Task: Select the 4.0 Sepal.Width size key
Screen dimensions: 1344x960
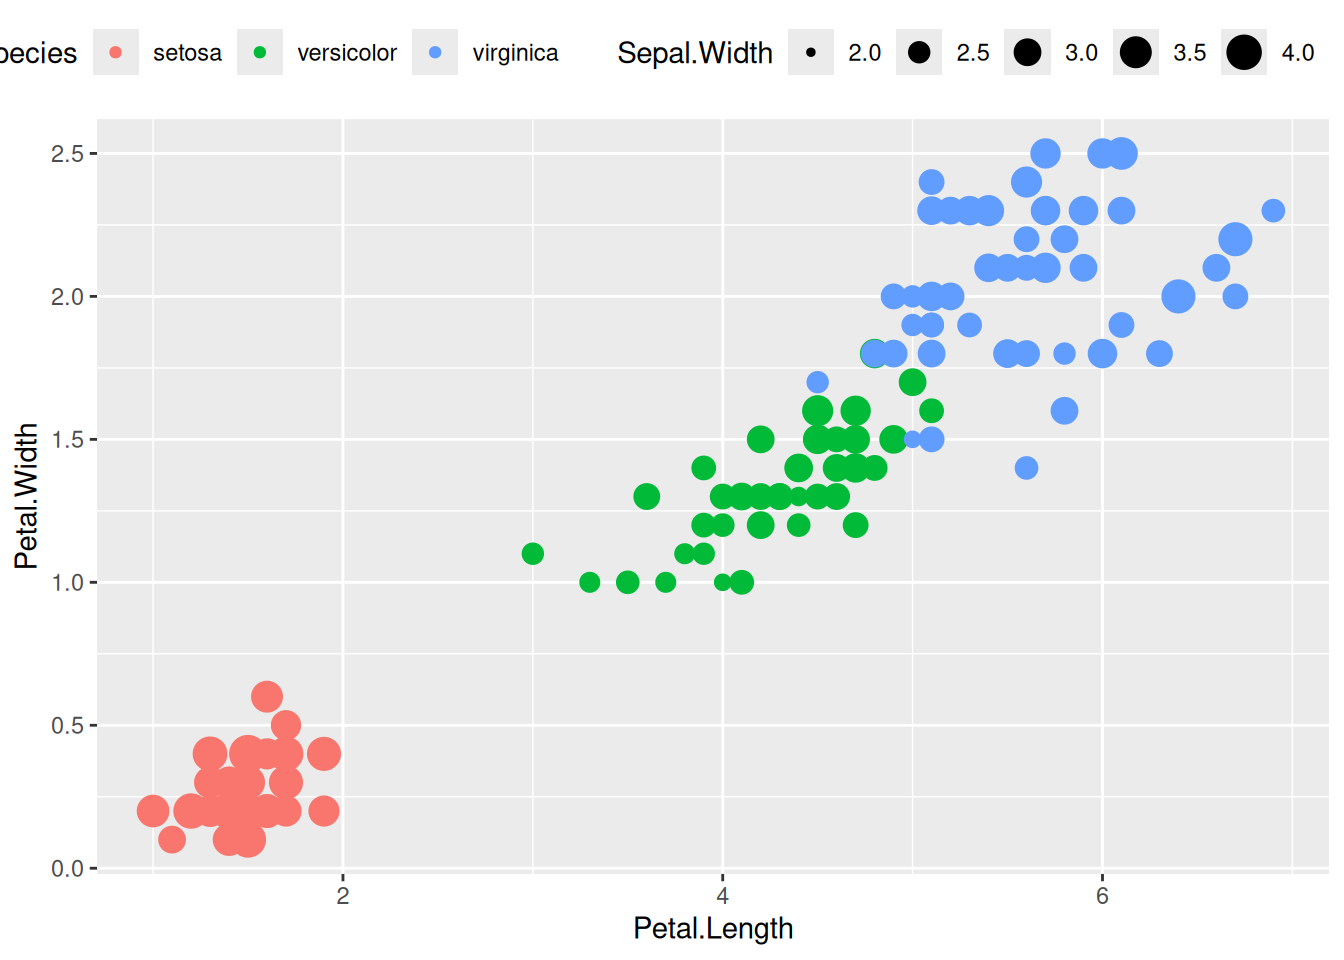Action: pyautogui.click(x=1244, y=52)
